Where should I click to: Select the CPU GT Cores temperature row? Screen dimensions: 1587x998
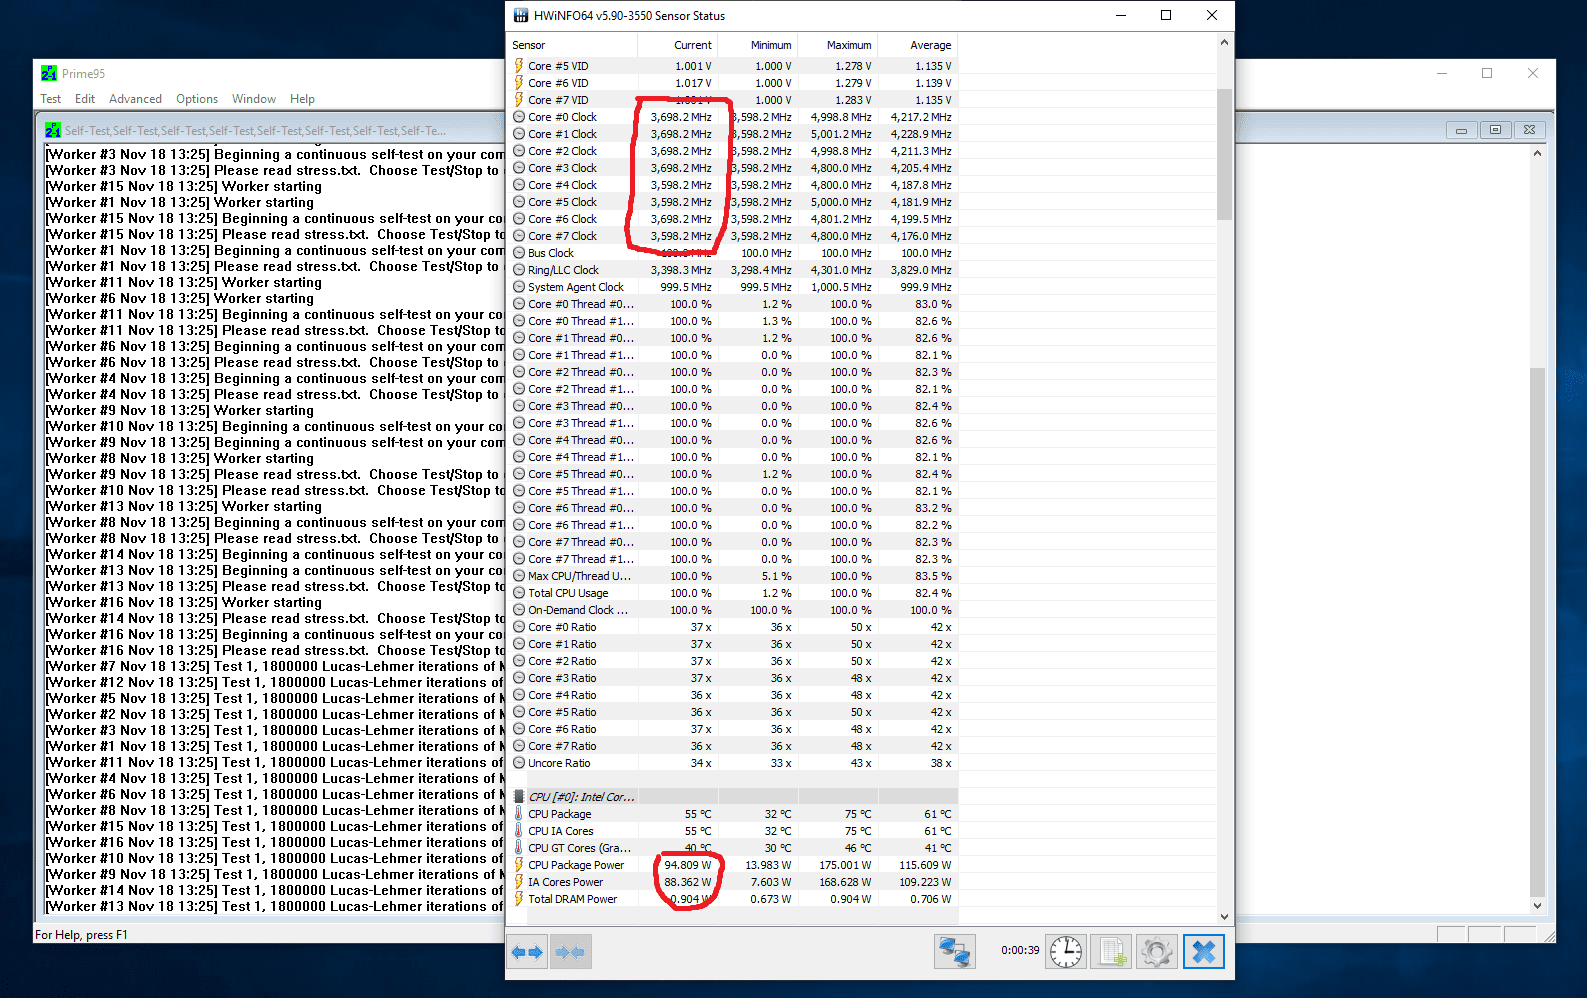click(733, 848)
